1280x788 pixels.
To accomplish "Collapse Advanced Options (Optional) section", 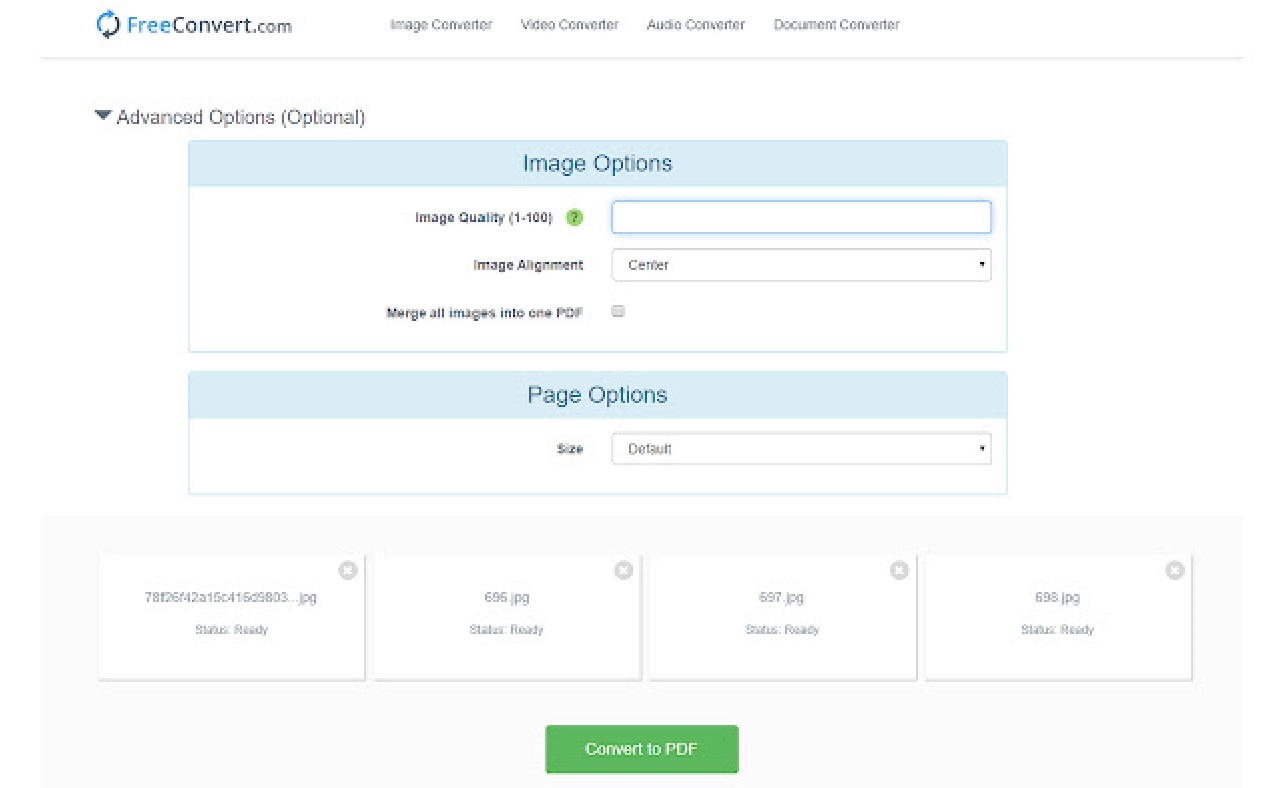I will (x=230, y=117).
